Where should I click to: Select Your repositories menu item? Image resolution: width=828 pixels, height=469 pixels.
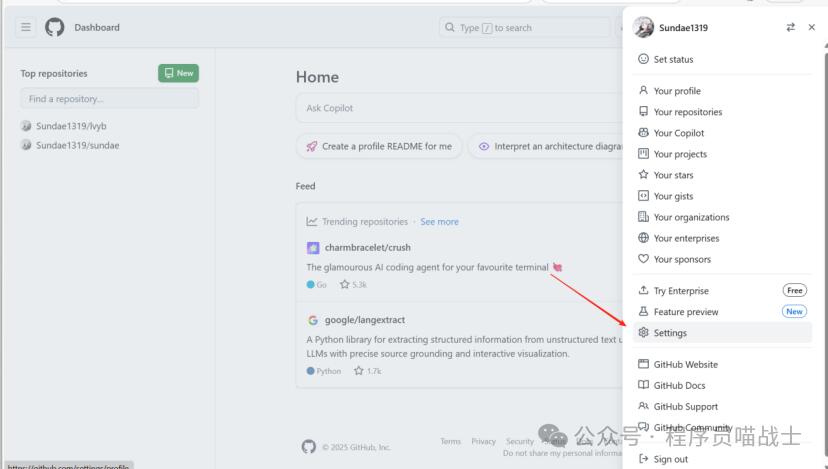coord(687,112)
